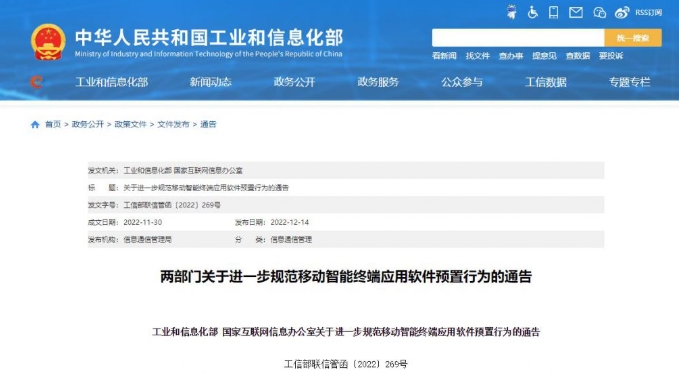Open the 专题专栏 navigation menu
679x381 pixels.
pyautogui.click(x=630, y=82)
